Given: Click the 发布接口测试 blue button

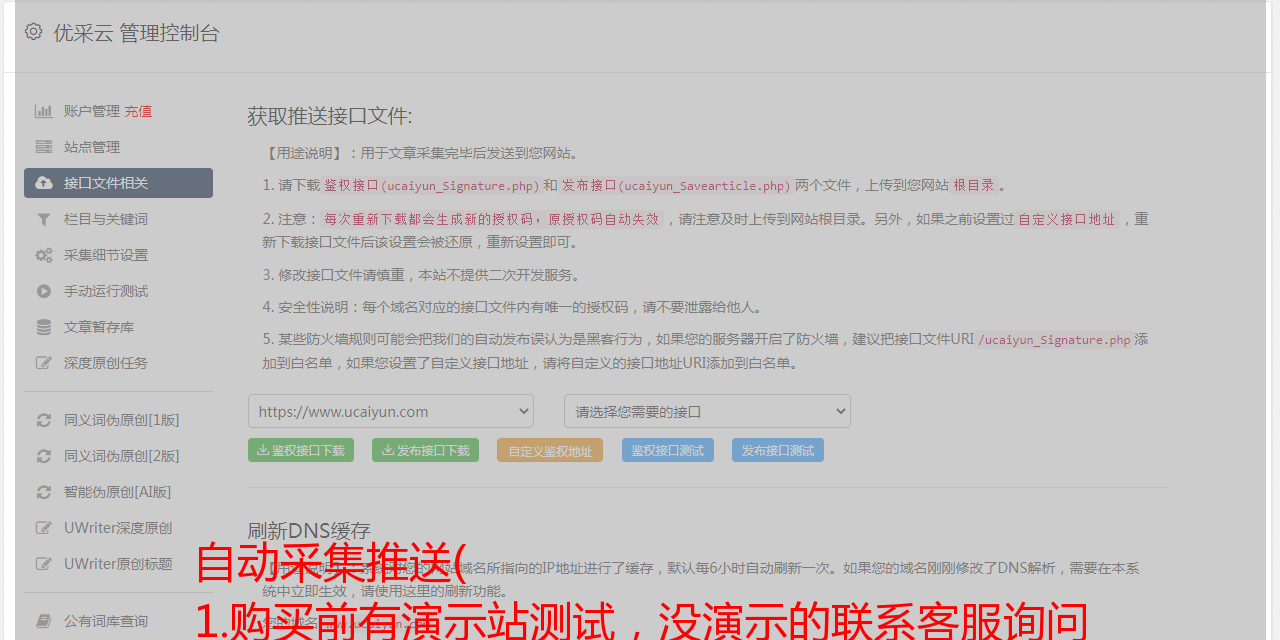Looking at the screenshot, I should [x=778, y=450].
